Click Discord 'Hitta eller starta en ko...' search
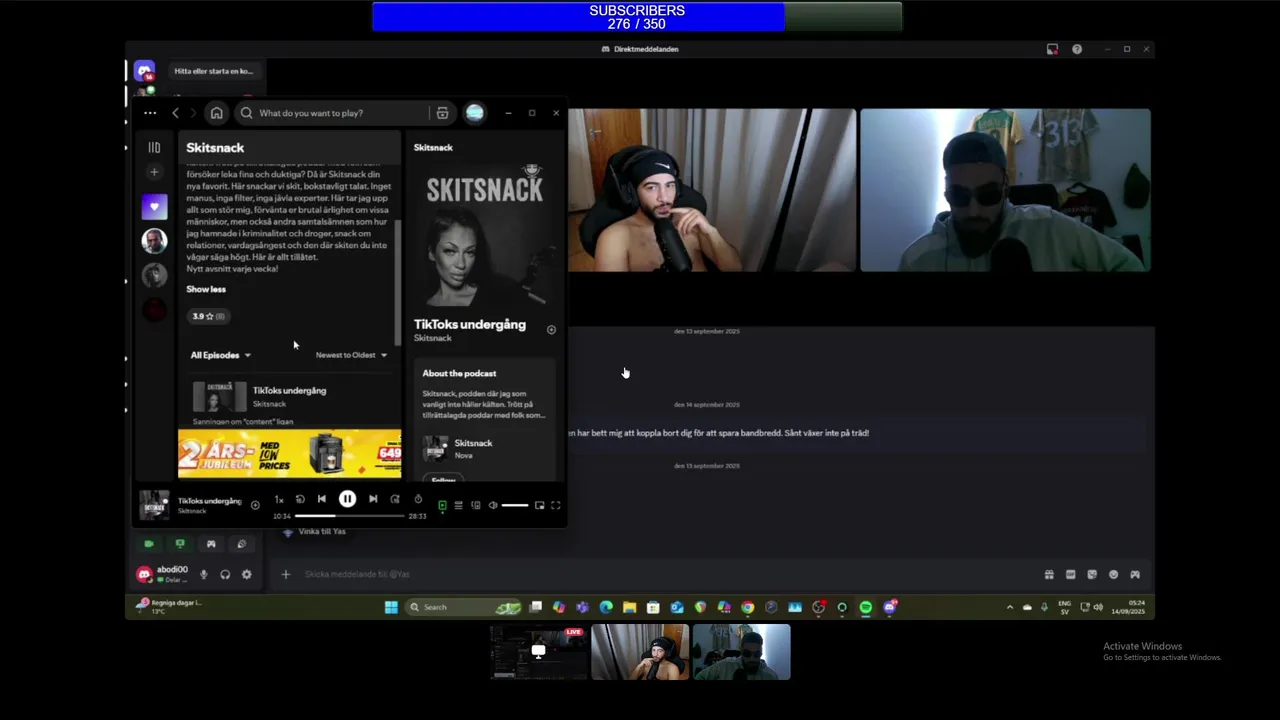Image resolution: width=1280 pixels, height=720 pixels. coord(214,71)
